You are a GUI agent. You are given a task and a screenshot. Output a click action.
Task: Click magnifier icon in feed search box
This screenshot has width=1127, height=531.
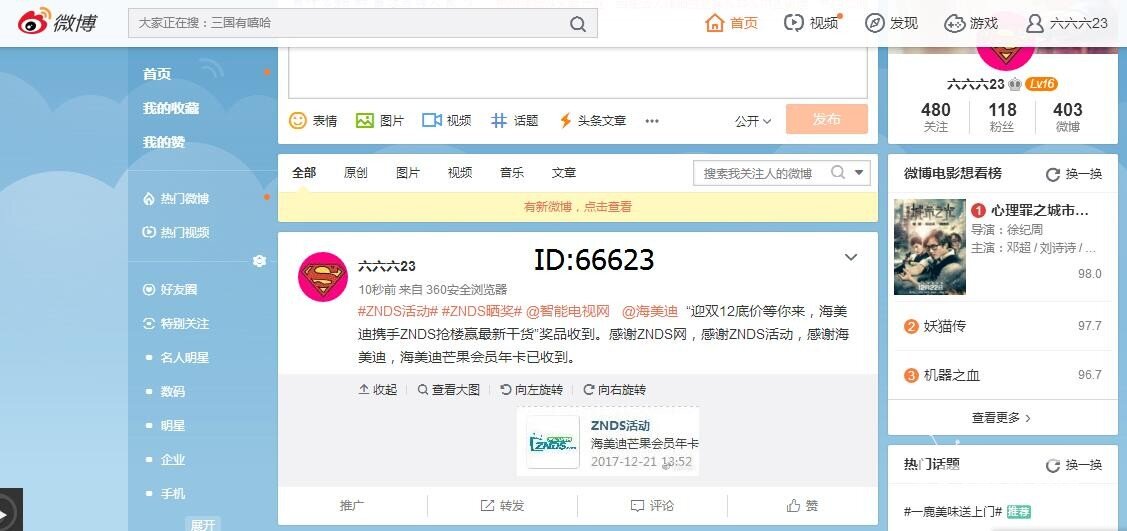[x=837, y=172]
